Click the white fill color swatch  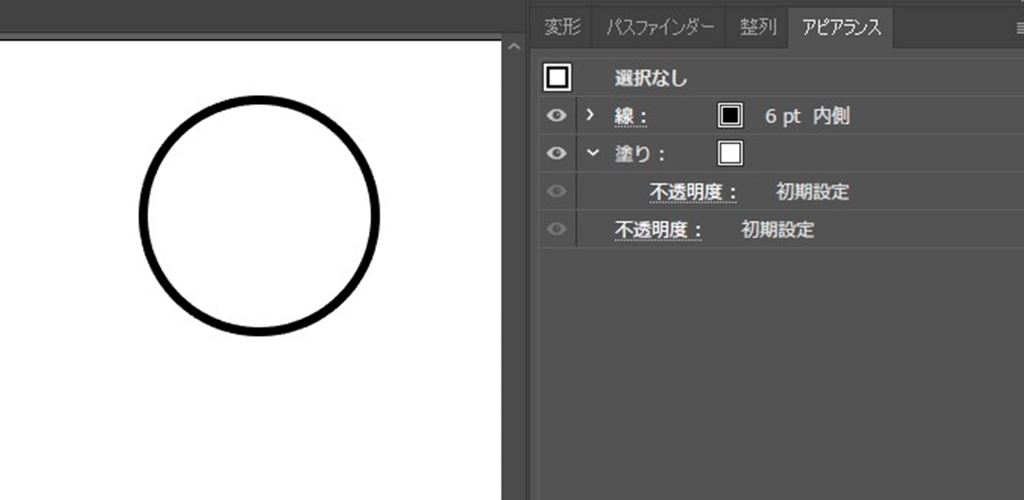pos(730,154)
